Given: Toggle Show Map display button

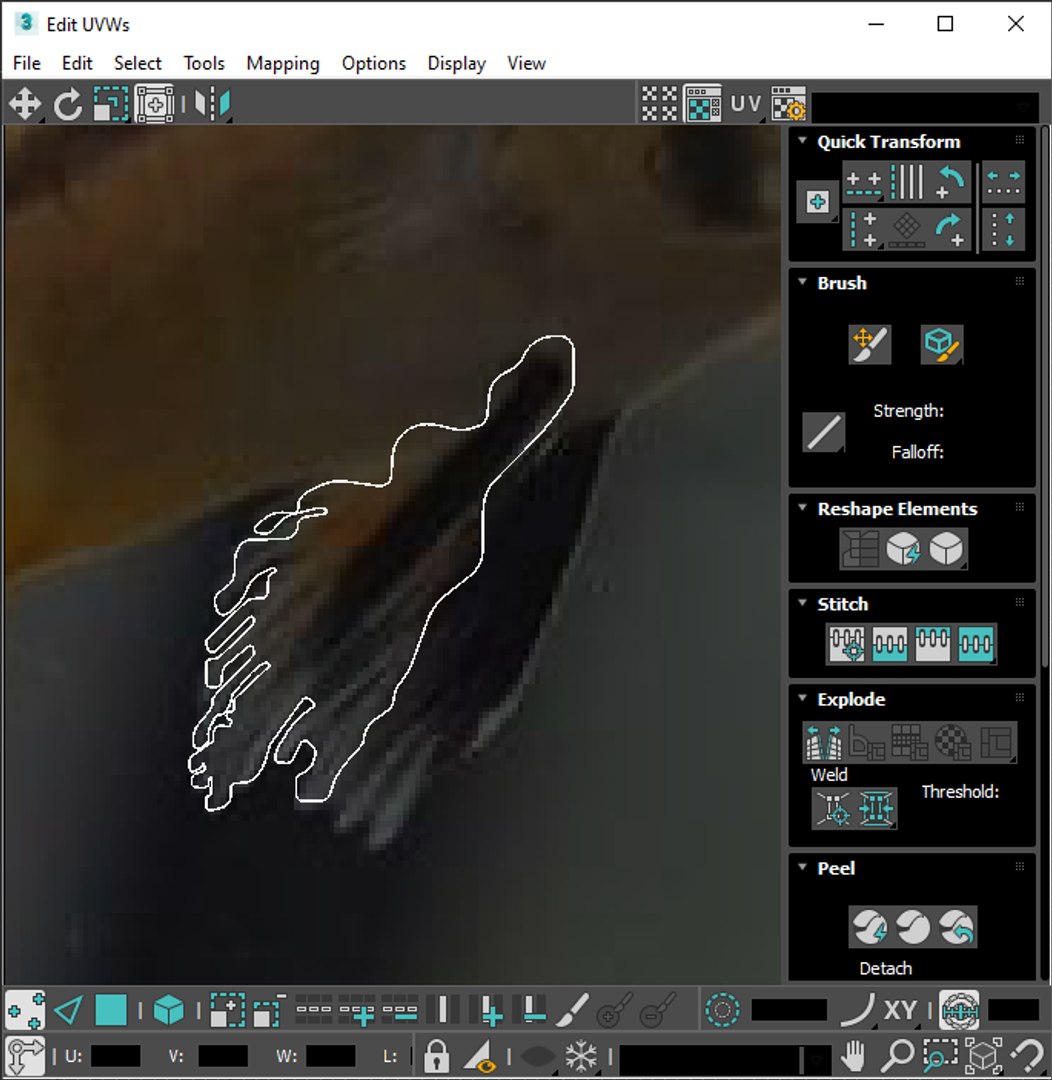Looking at the screenshot, I should point(703,104).
